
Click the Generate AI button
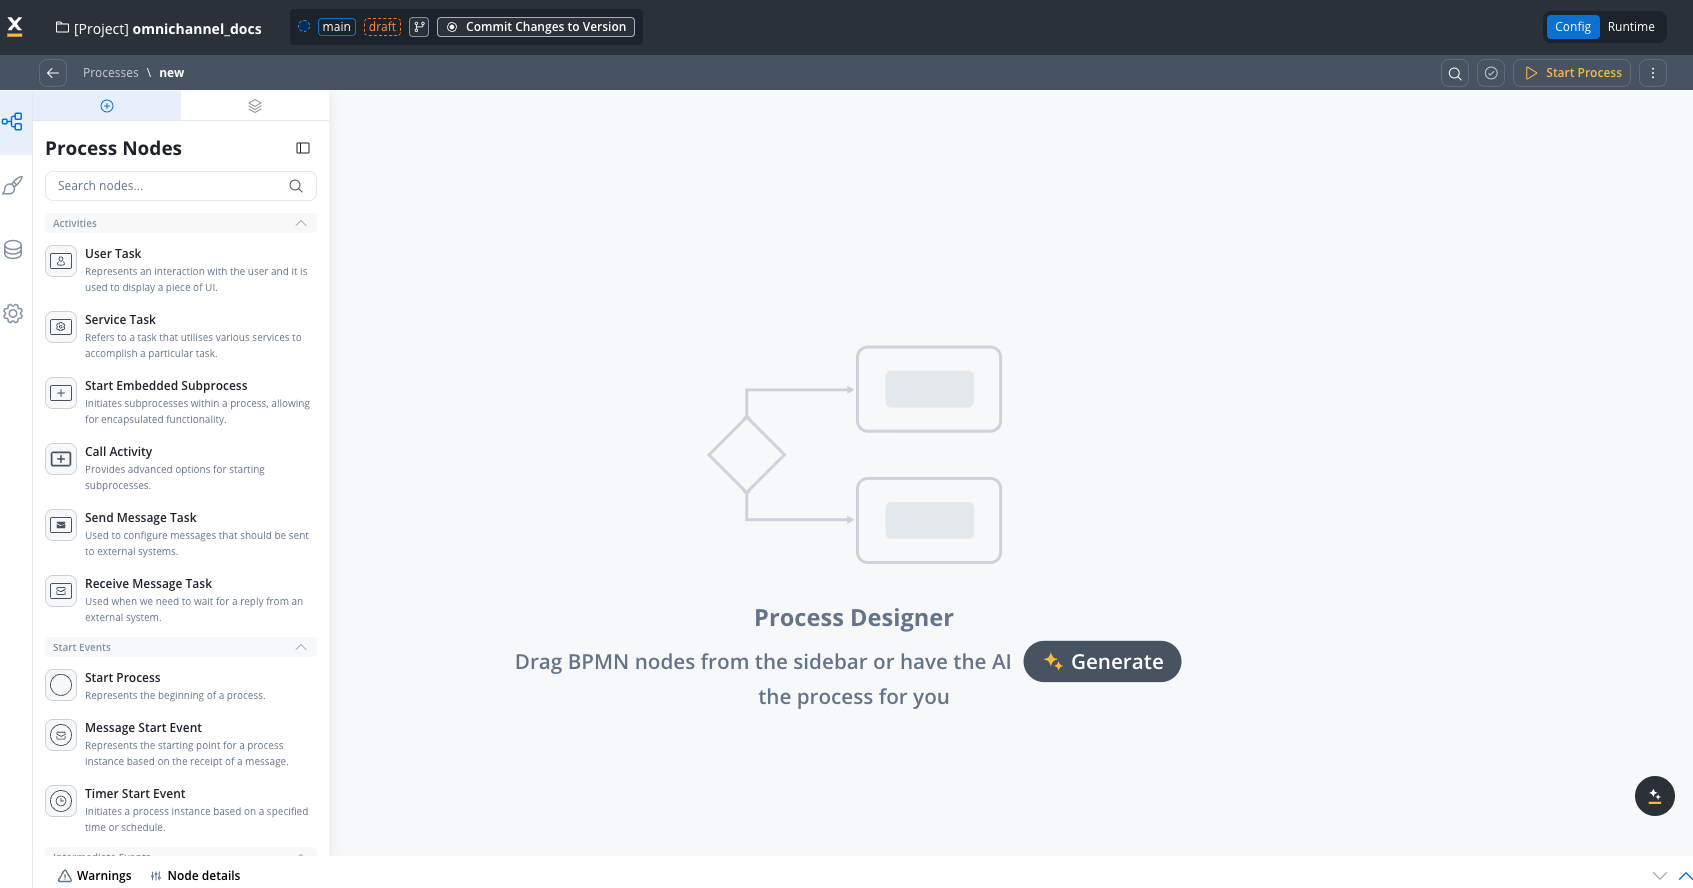[1102, 662]
